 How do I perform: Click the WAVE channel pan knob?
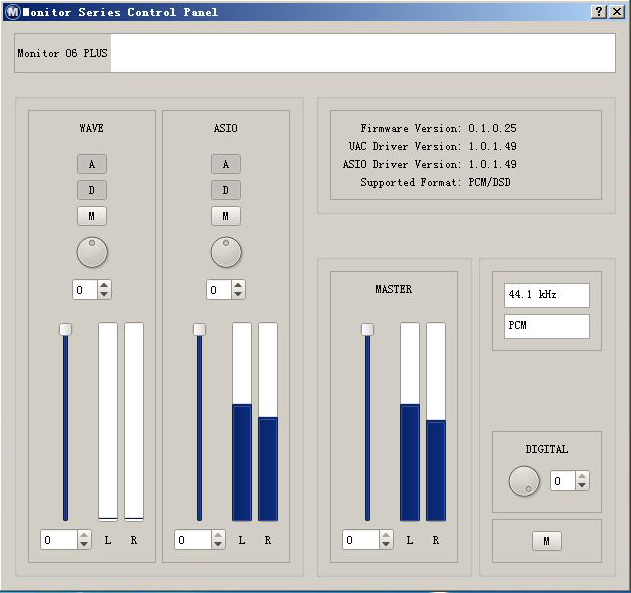(92, 252)
